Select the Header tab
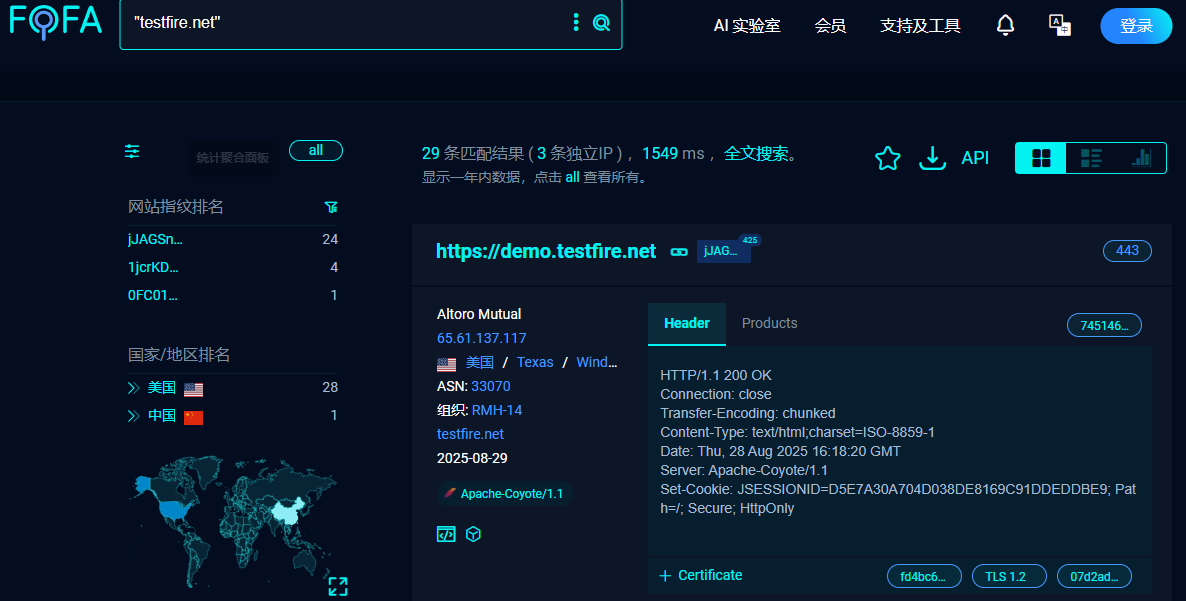The image size is (1186, 601). (687, 324)
